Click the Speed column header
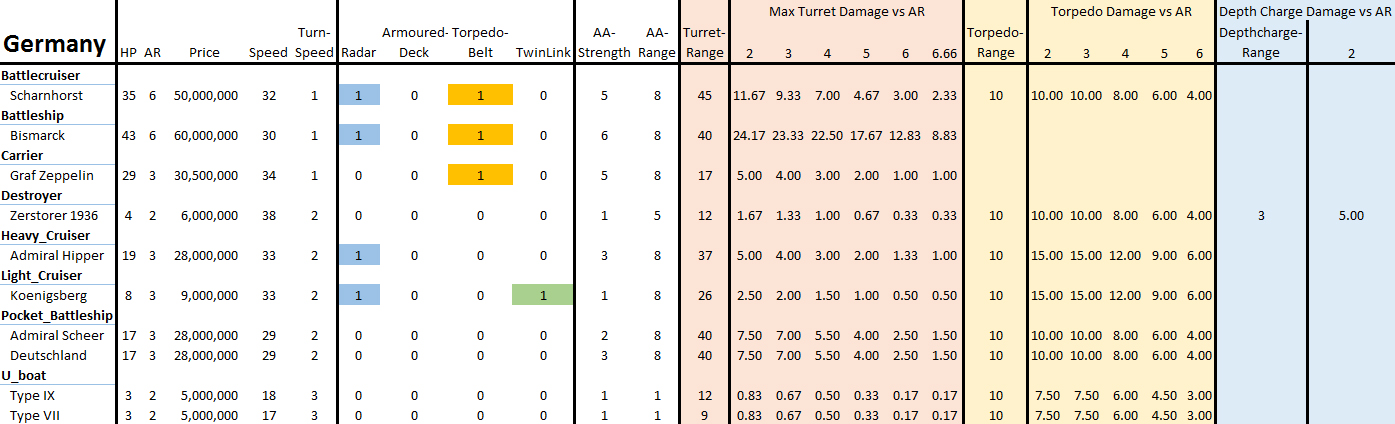The width and height of the screenshot is (1395, 424). pos(268,53)
